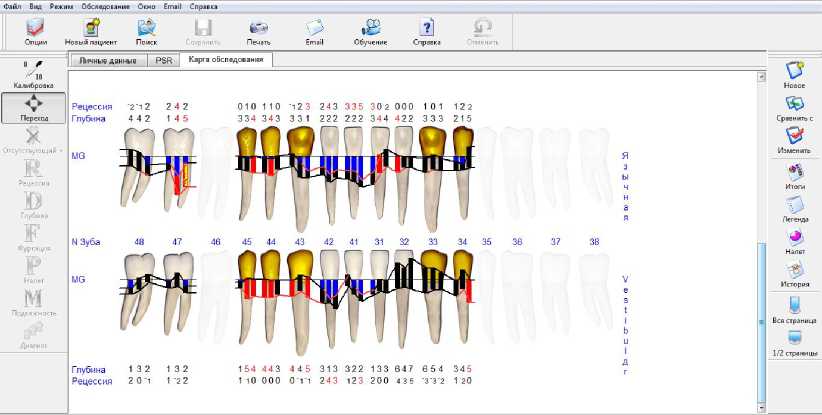Select Карта обследования tab

225,59
